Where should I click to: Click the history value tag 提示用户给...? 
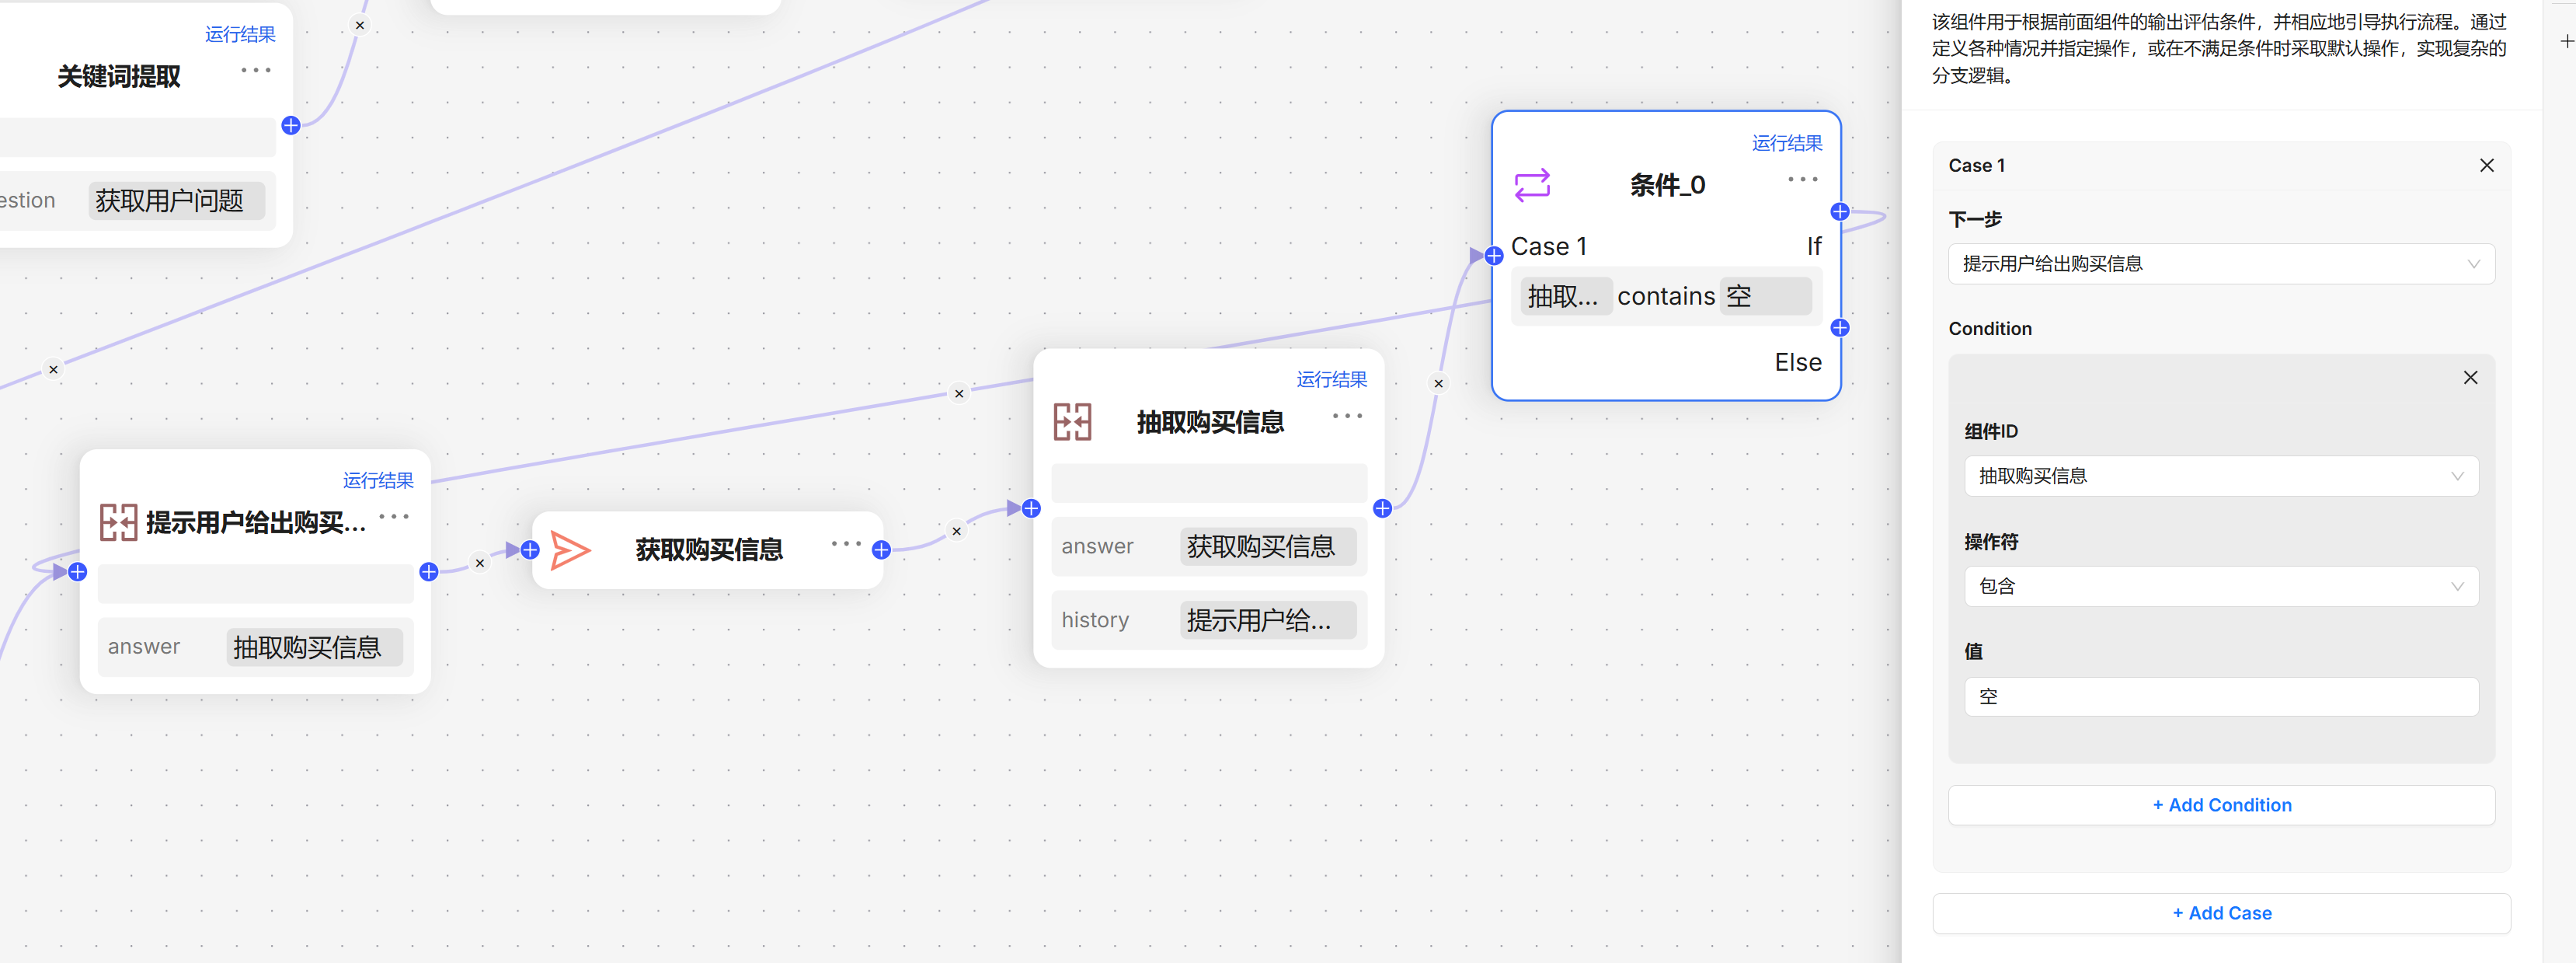pyautogui.click(x=1267, y=621)
